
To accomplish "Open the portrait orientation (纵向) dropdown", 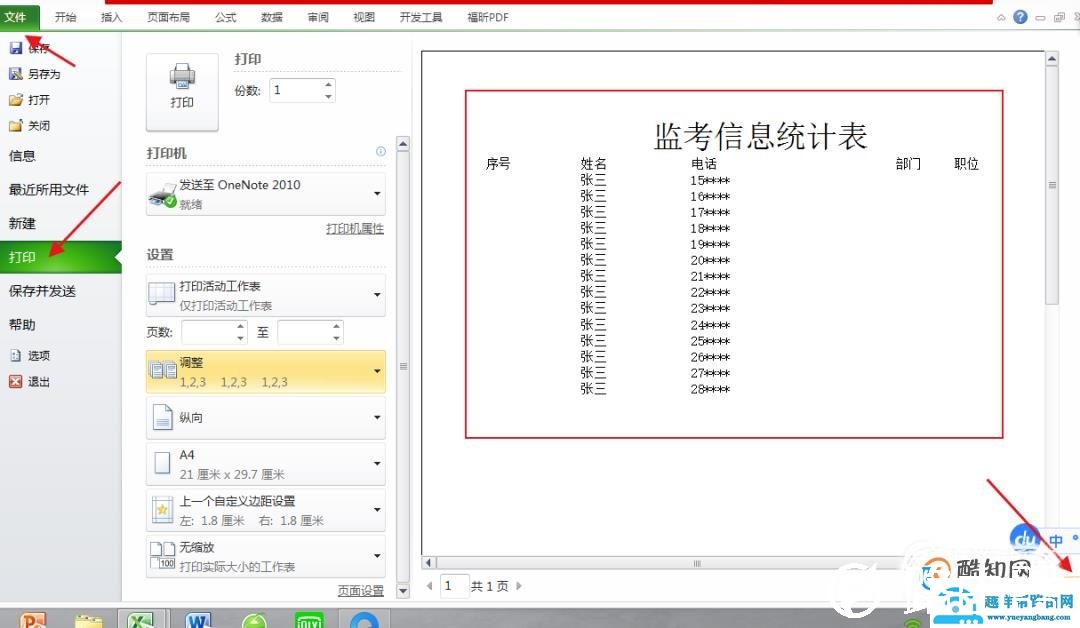I will click(x=265, y=418).
